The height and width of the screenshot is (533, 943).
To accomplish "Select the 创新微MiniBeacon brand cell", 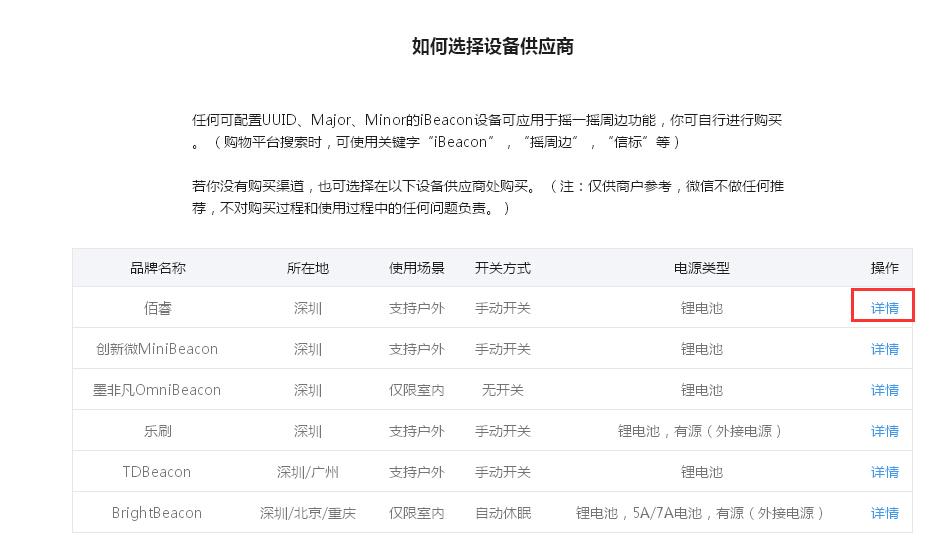I will [157, 349].
